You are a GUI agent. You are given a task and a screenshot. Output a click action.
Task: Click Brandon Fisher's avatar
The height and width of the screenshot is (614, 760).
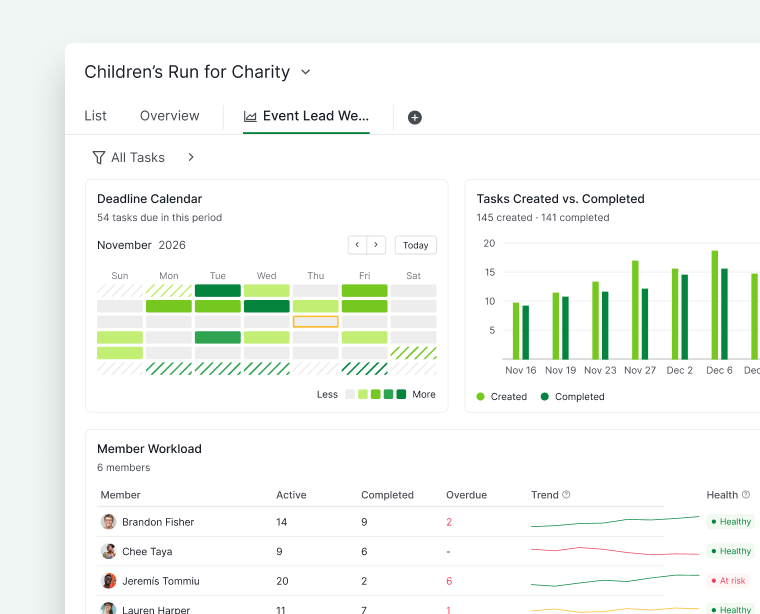tap(109, 521)
